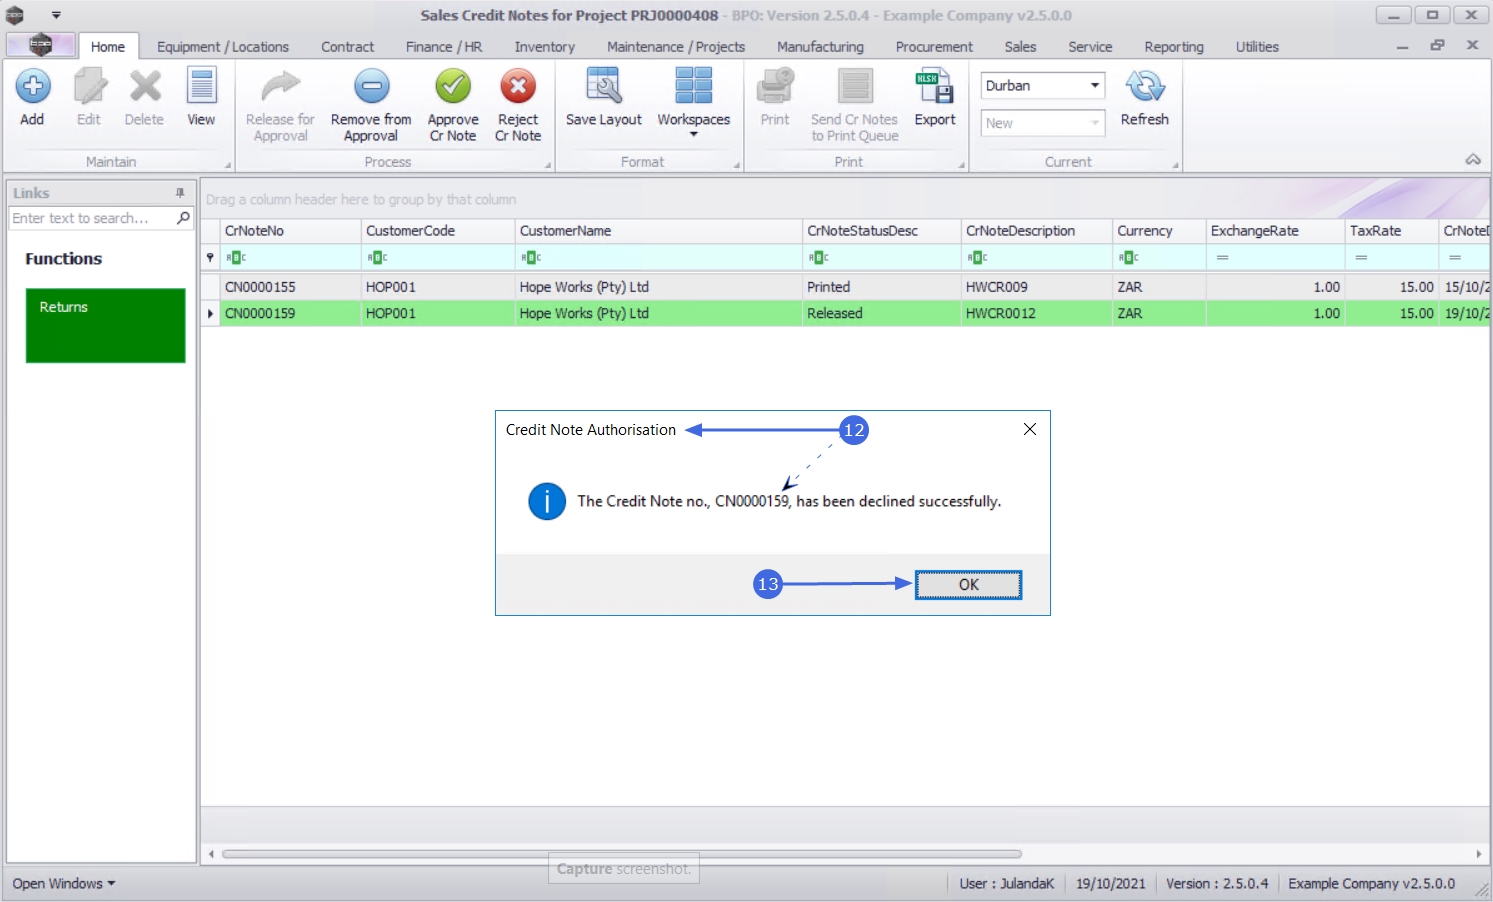Click OK in the authorisation dialog
The width and height of the screenshot is (1493, 902).
tap(969, 585)
